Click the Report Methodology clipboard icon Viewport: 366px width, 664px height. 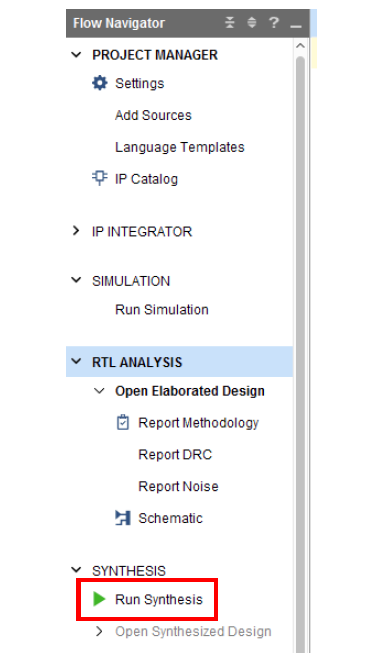tap(123, 422)
